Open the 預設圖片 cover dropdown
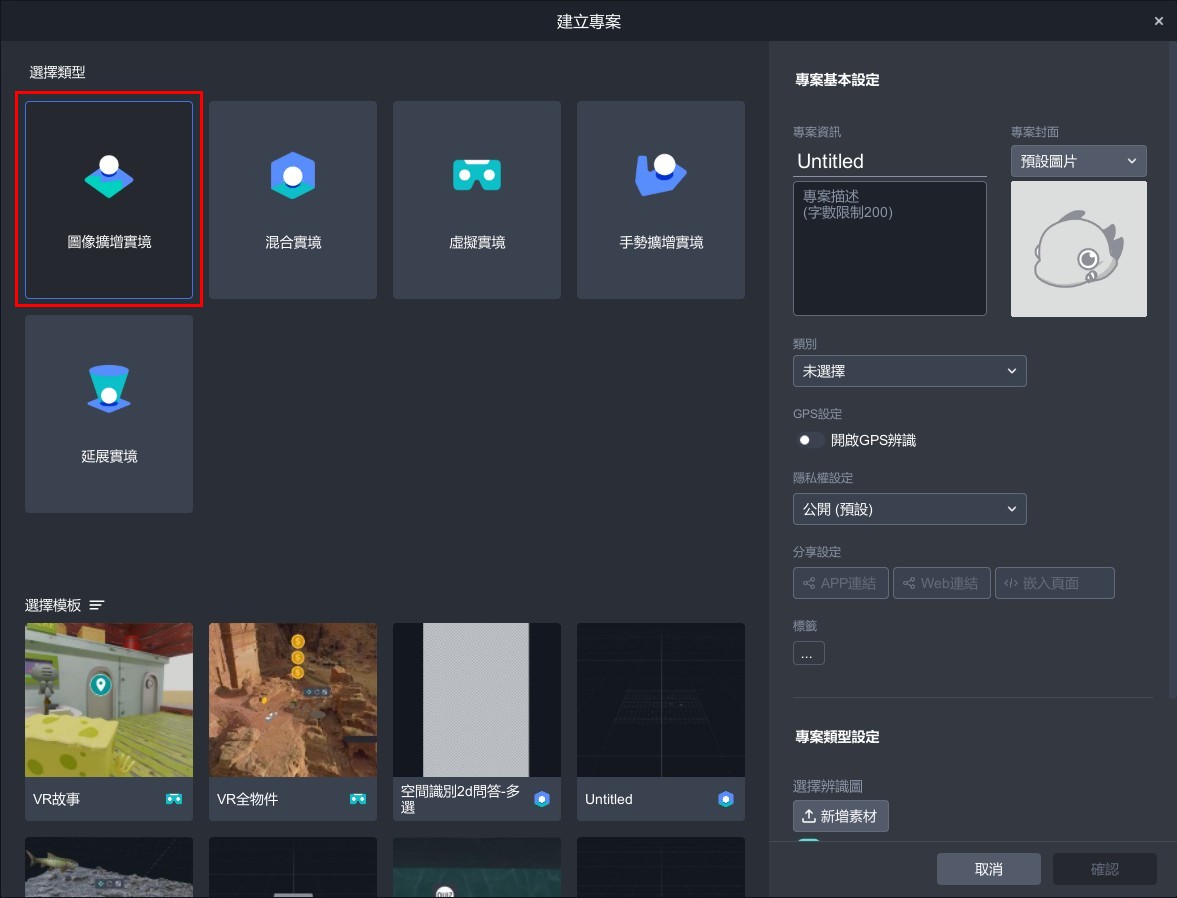This screenshot has height=898, width=1177. 1078,161
